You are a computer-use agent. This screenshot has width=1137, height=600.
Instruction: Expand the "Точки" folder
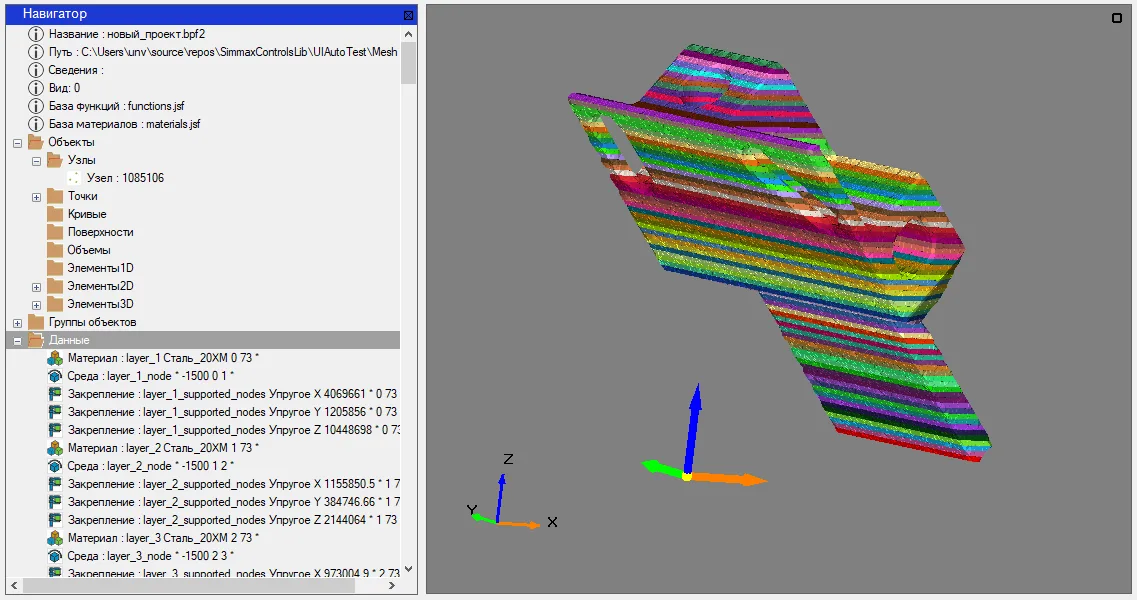point(36,197)
